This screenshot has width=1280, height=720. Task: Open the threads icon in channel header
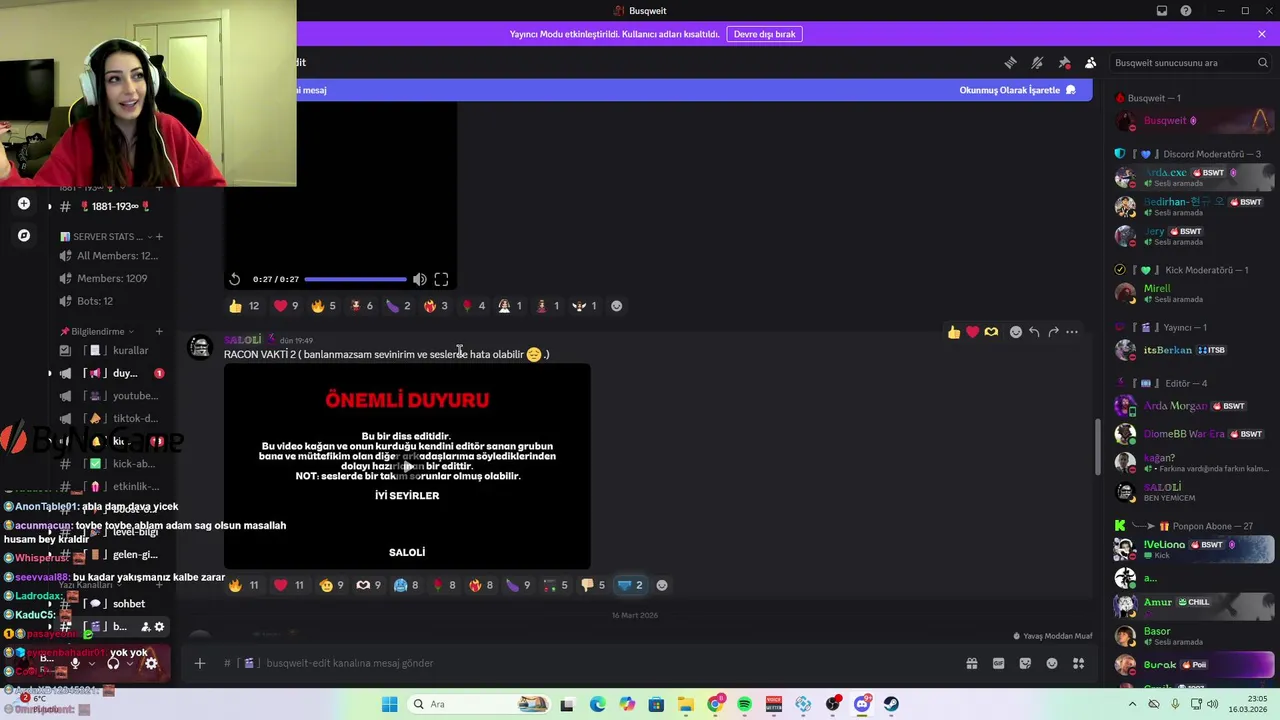(x=1010, y=62)
